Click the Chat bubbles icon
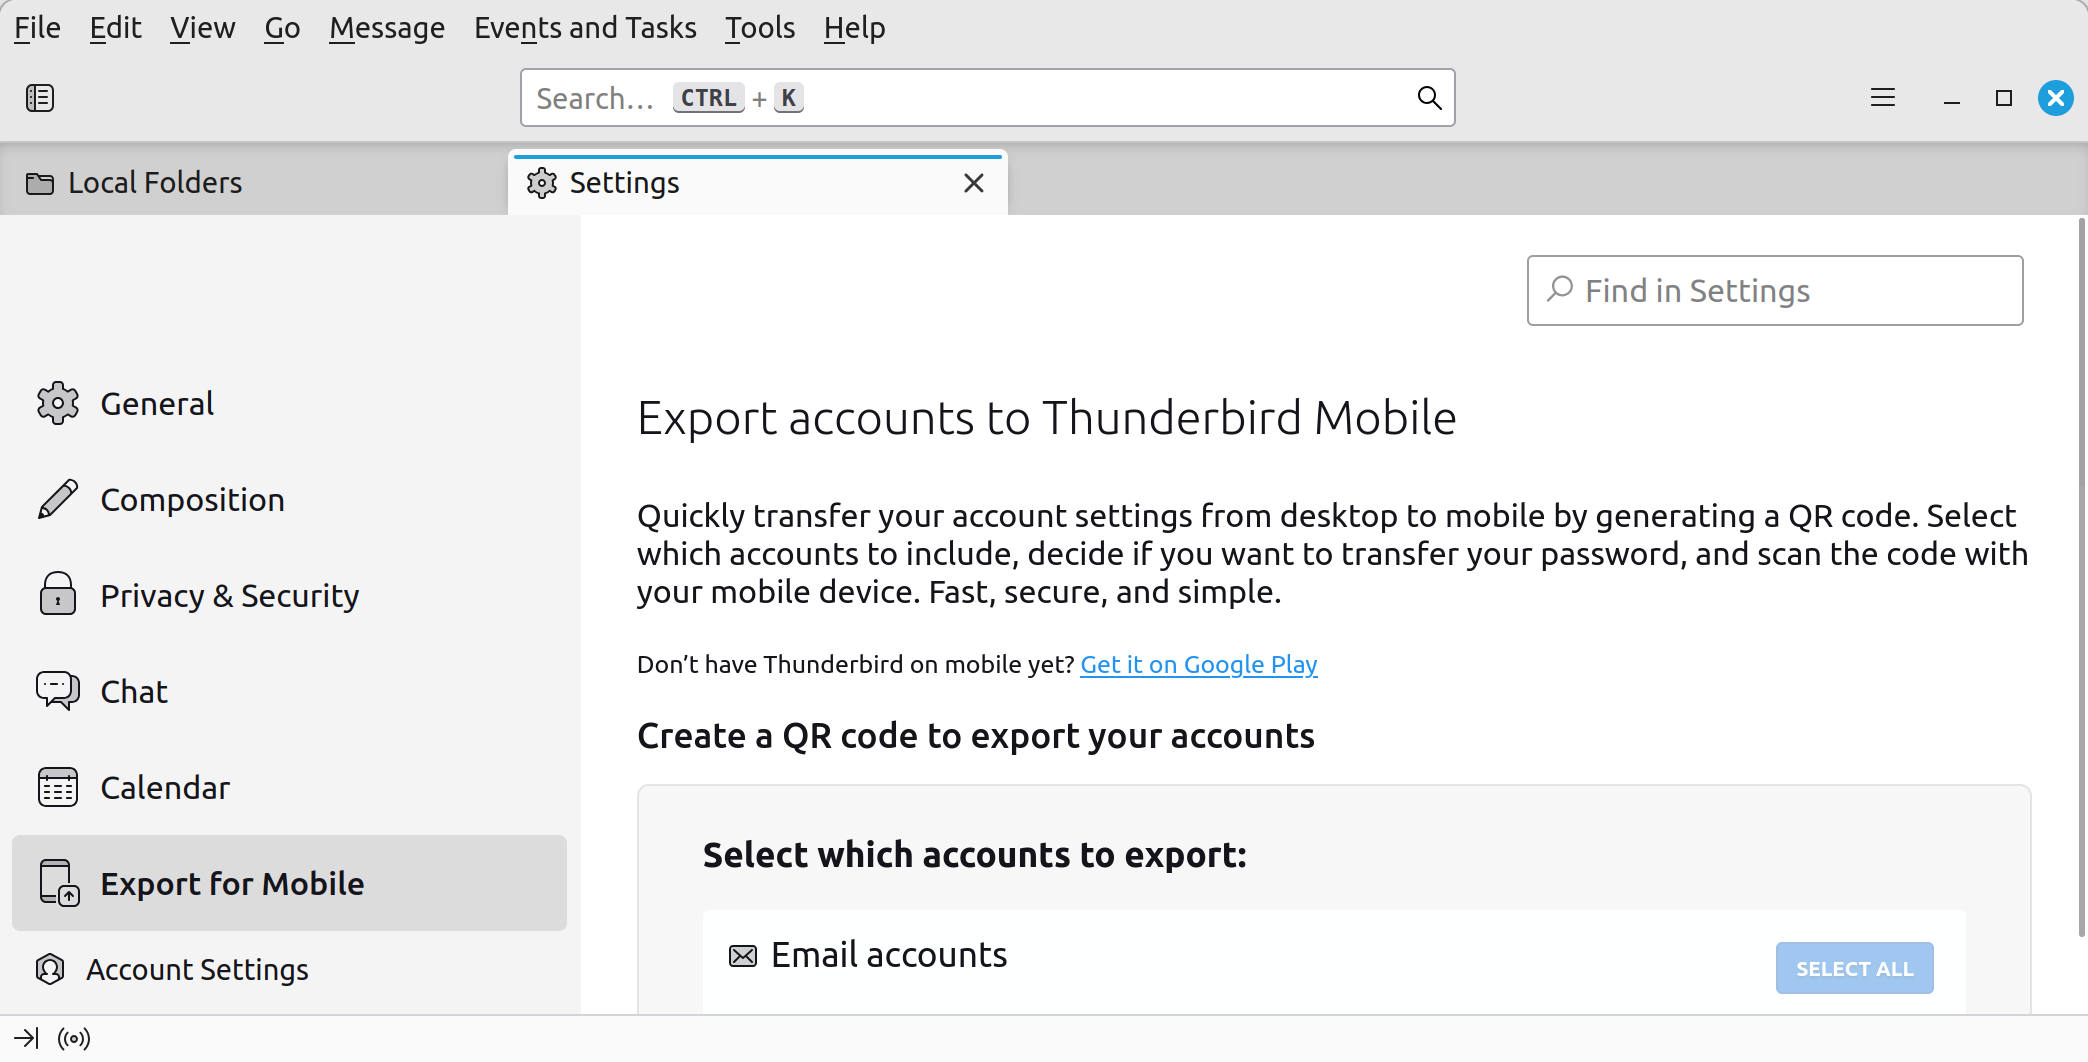 tap(58, 690)
